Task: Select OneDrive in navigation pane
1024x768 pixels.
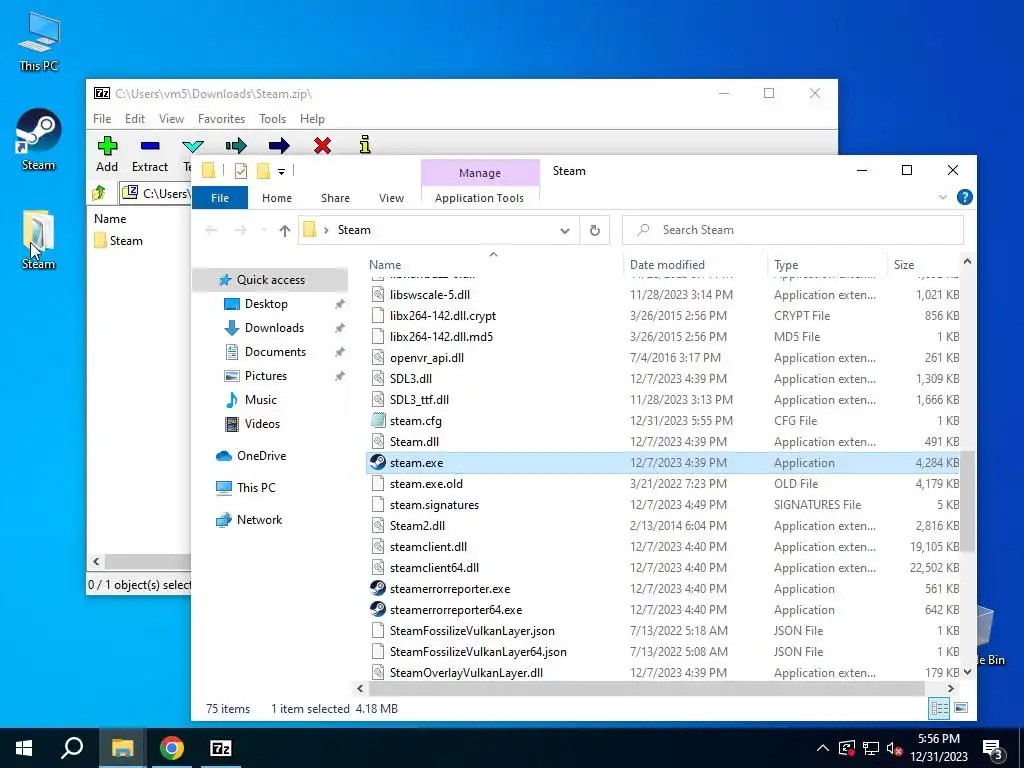Action: click(x=261, y=456)
